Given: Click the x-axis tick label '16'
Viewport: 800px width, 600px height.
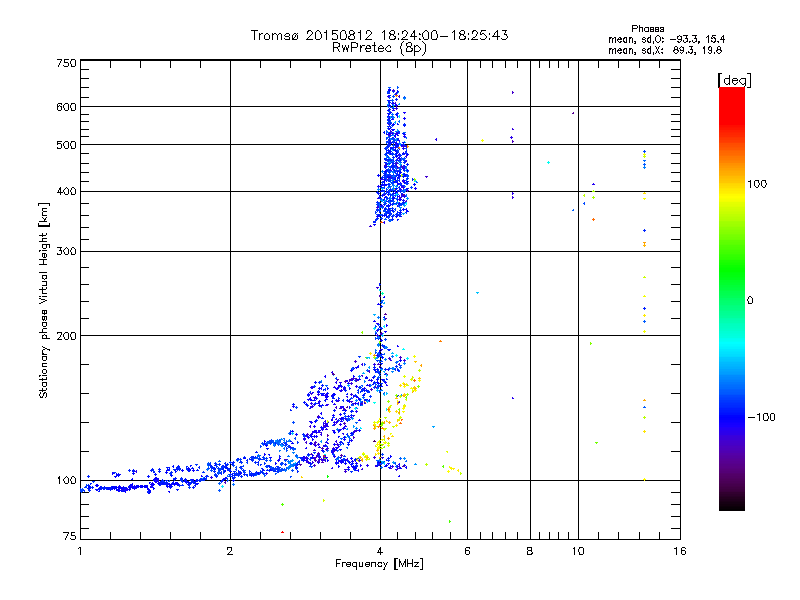Looking at the screenshot, I should pyautogui.click(x=680, y=551).
